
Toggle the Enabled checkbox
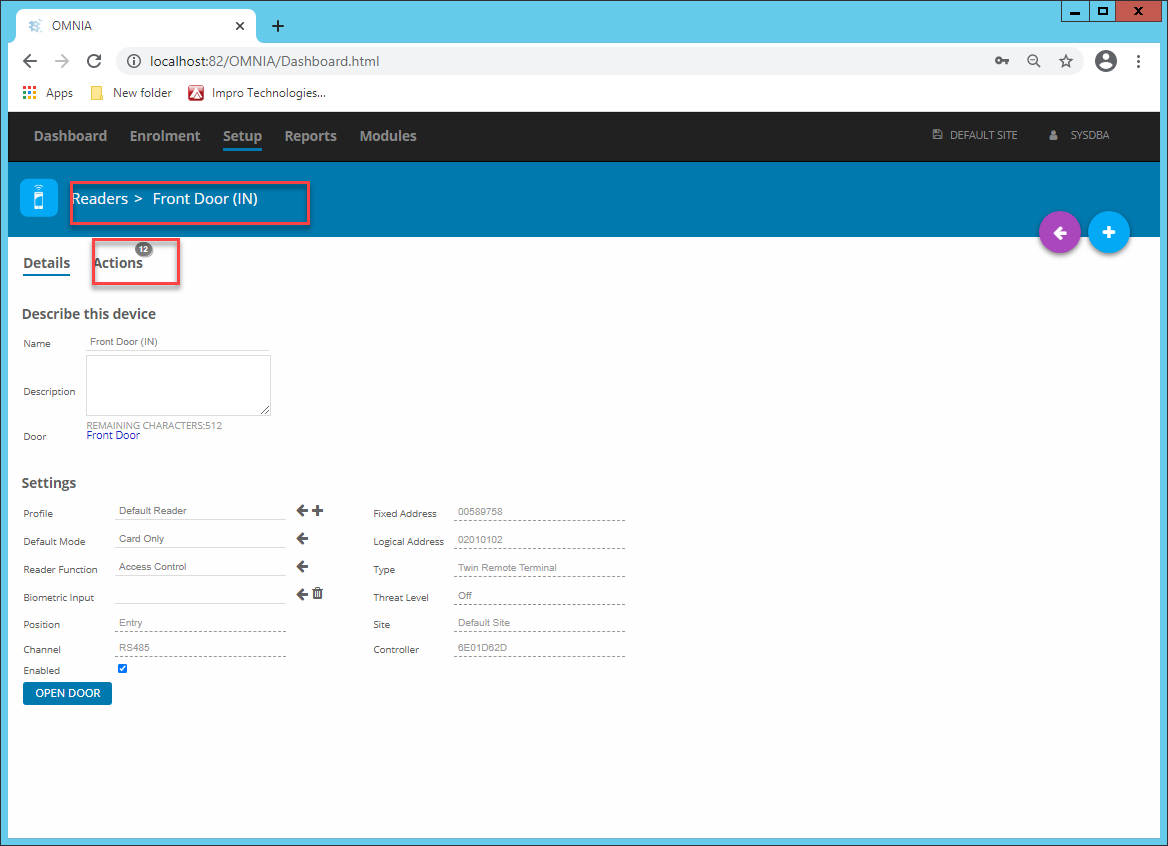(x=123, y=669)
